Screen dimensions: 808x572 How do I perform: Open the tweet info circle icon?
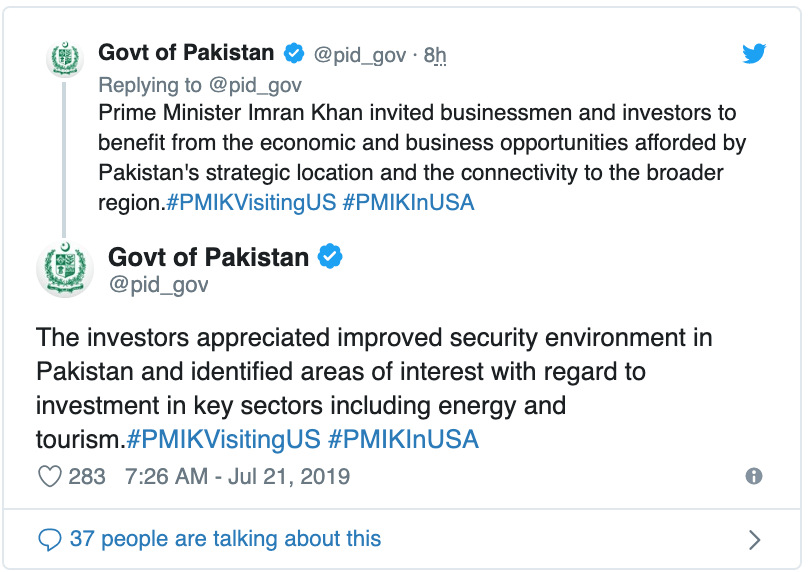(753, 476)
